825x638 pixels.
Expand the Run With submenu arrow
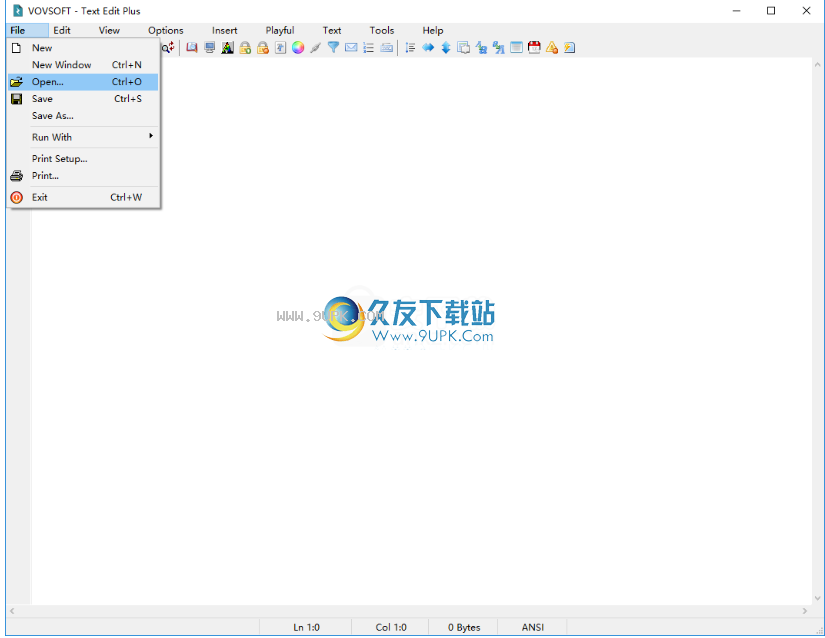click(x=150, y=136)
